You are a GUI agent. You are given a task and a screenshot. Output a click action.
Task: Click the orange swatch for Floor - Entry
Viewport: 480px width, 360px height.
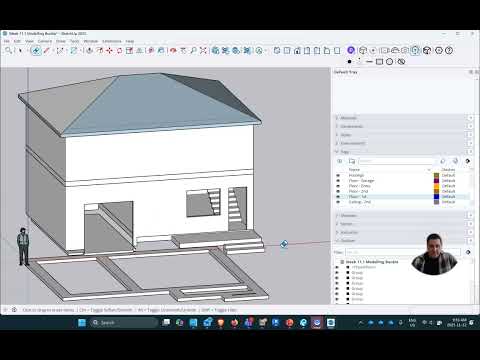click(436, 186)
